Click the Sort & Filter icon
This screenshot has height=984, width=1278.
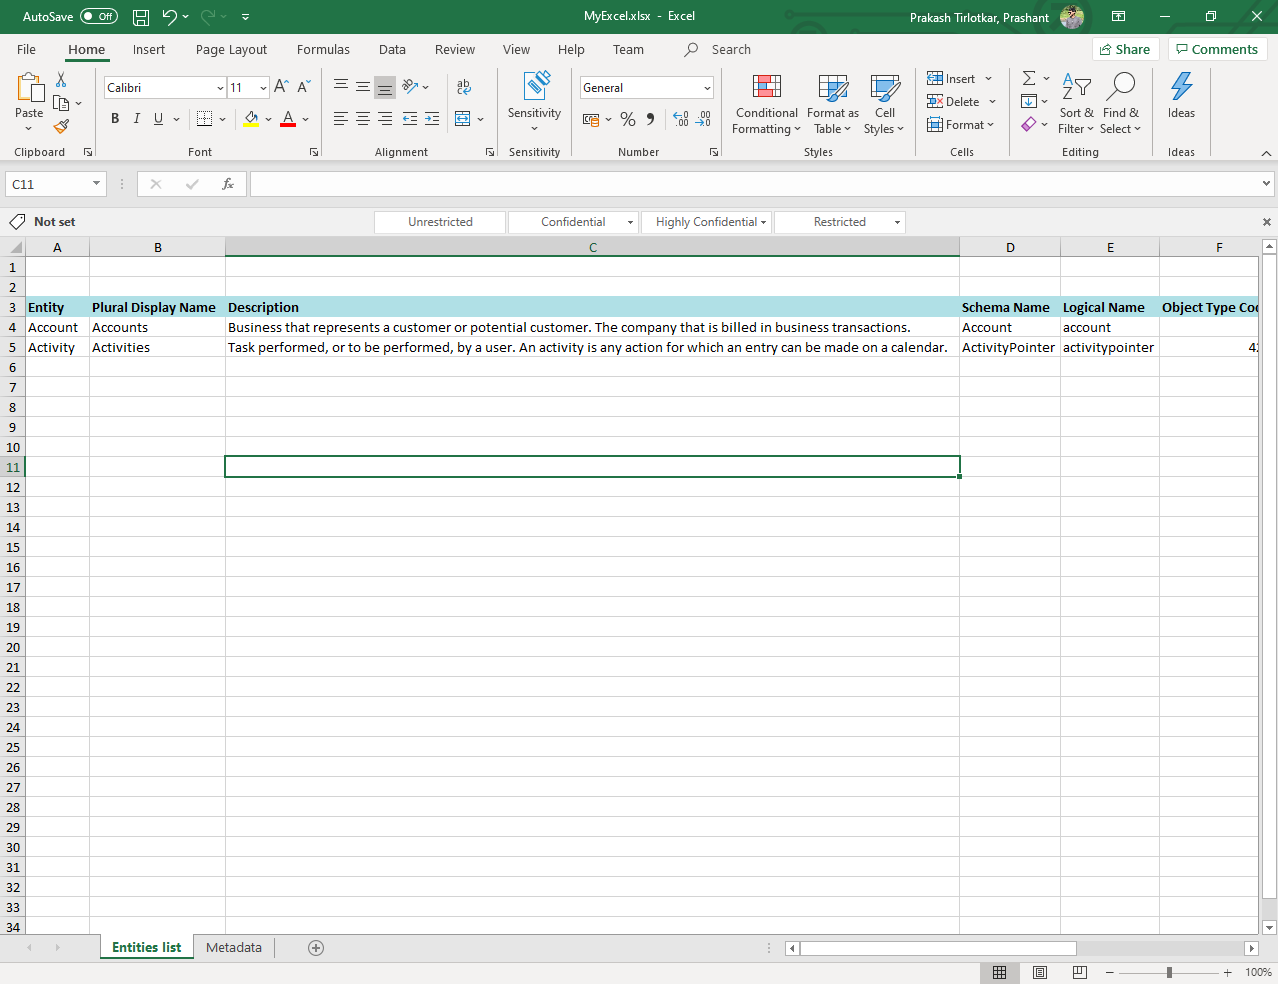(1076, 104)
